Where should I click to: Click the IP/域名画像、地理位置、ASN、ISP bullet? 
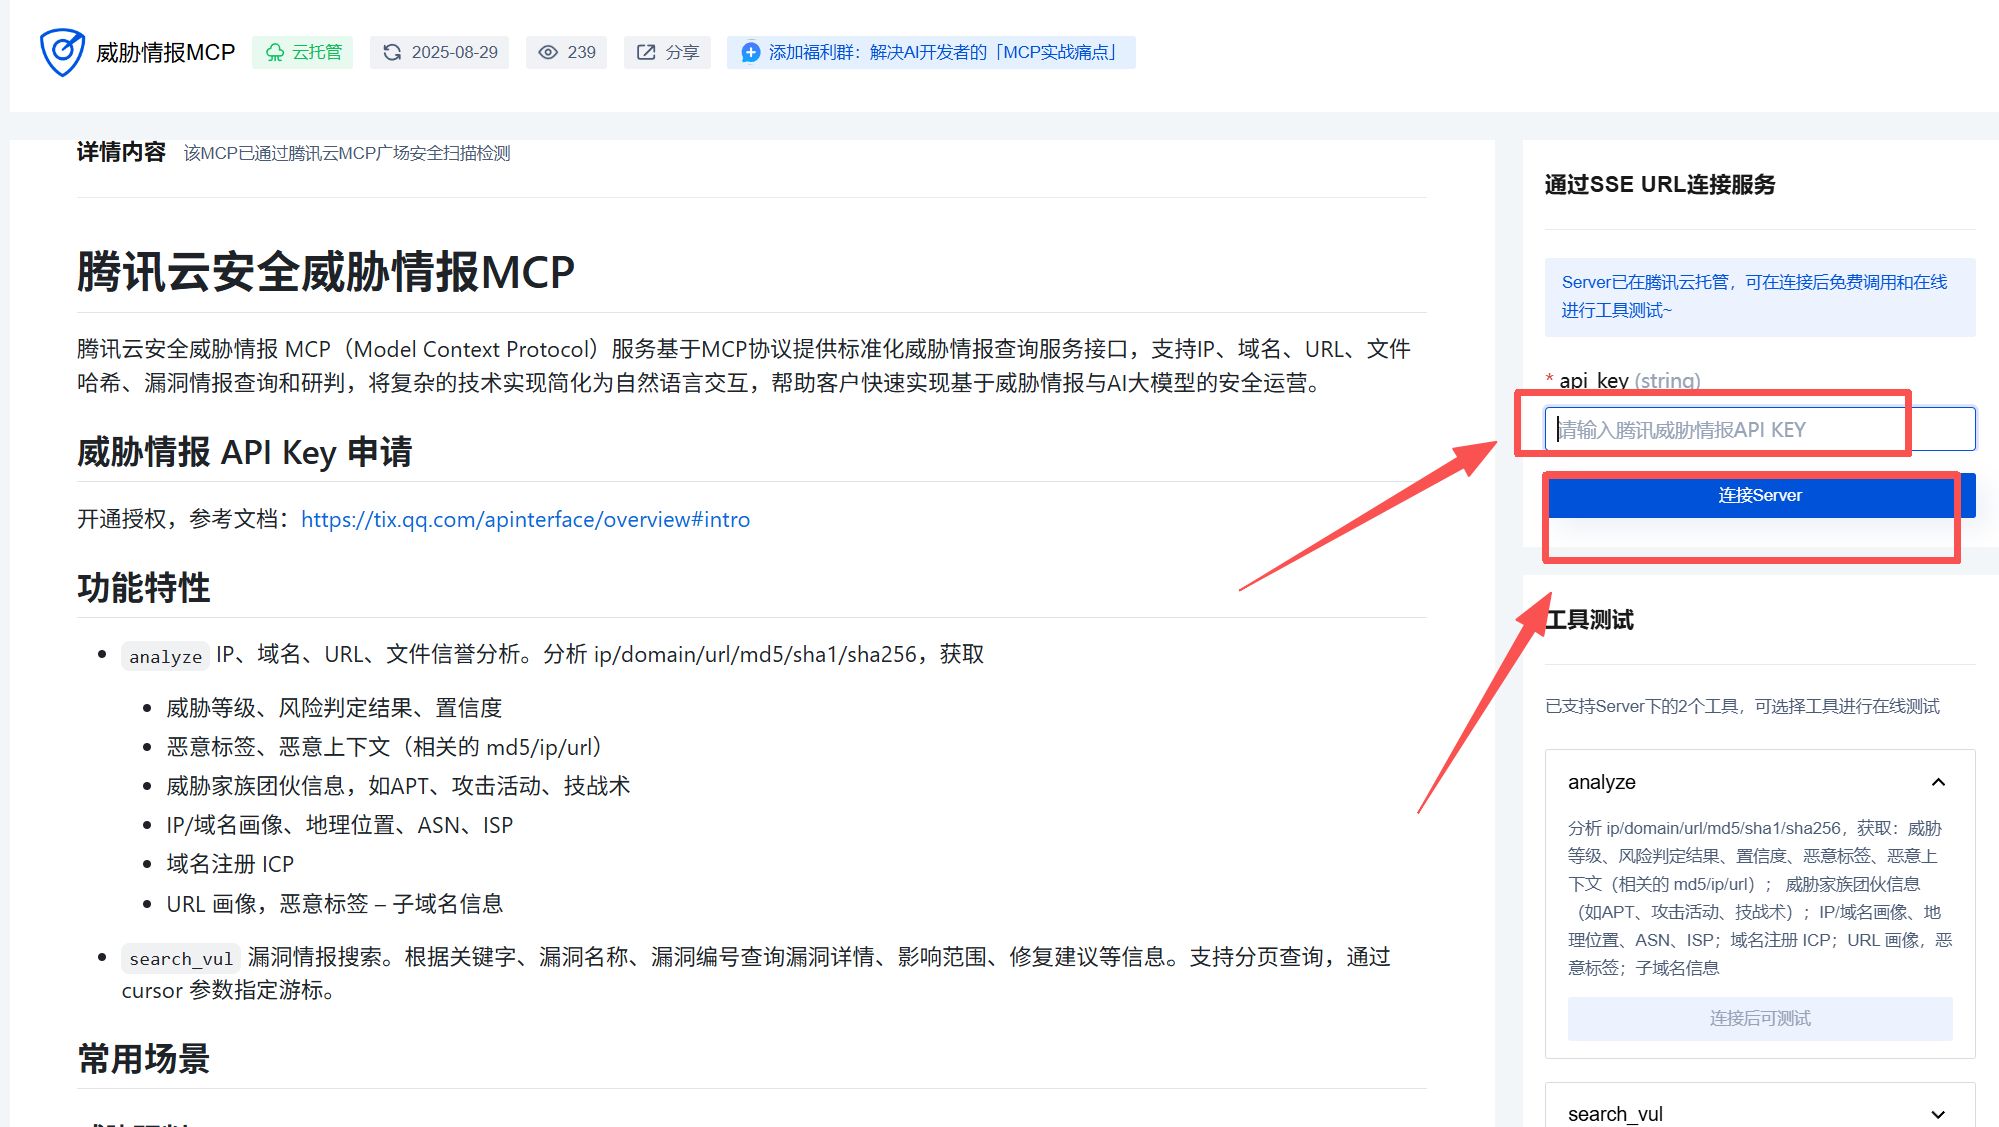[339, 825]
